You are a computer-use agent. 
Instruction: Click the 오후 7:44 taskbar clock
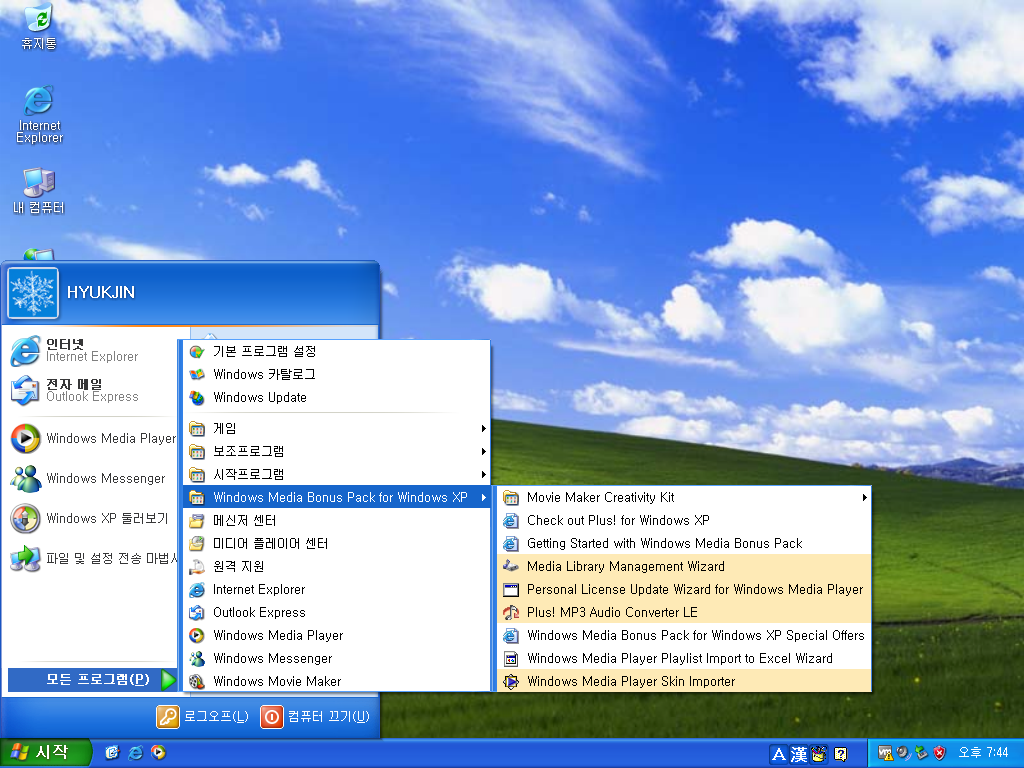[x=982, y=752]
